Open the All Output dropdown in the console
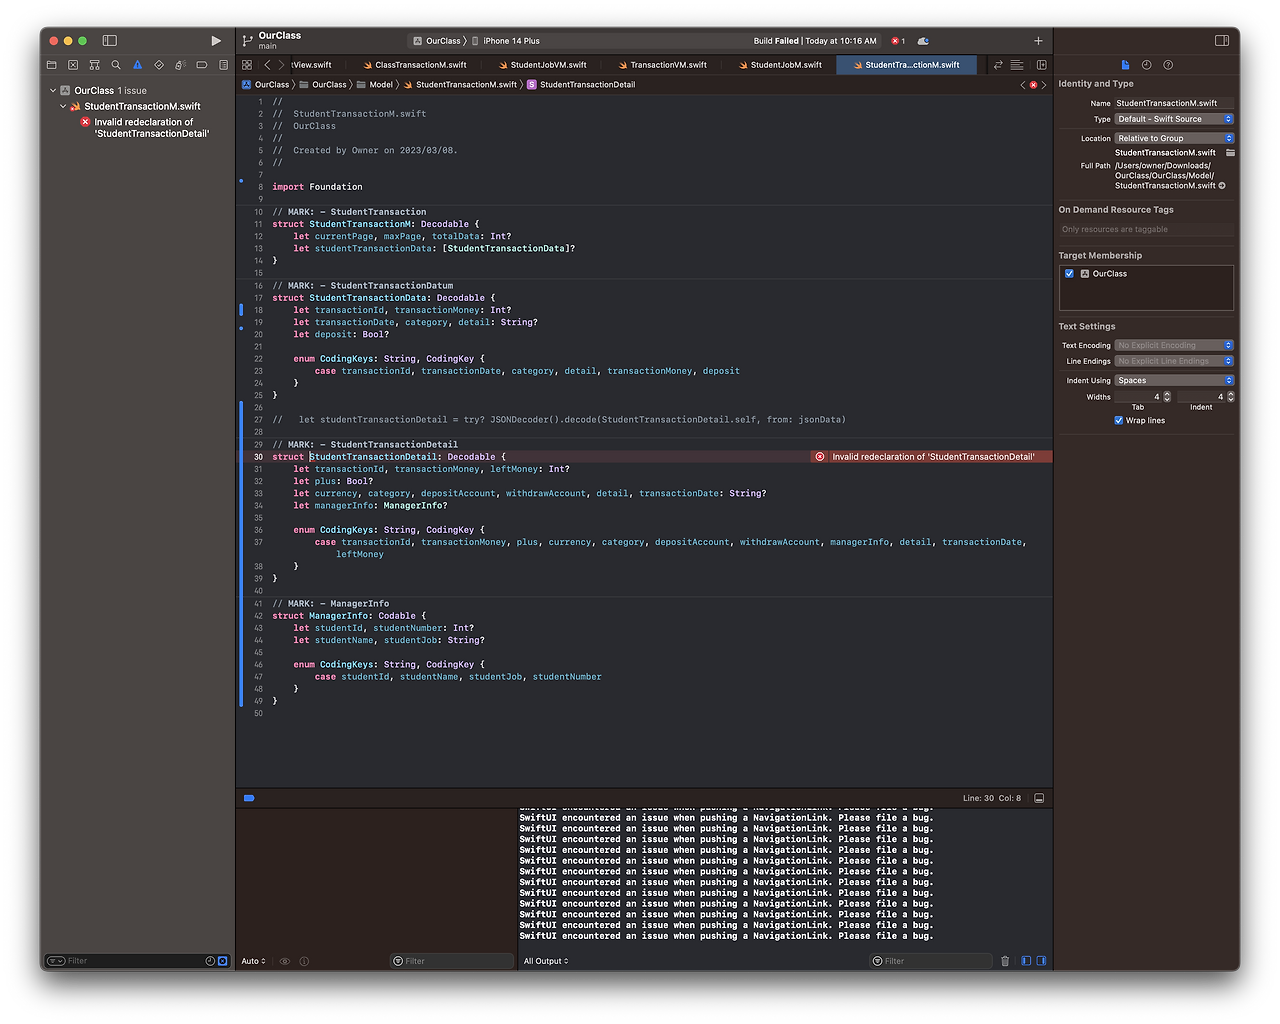 point(545,960)
